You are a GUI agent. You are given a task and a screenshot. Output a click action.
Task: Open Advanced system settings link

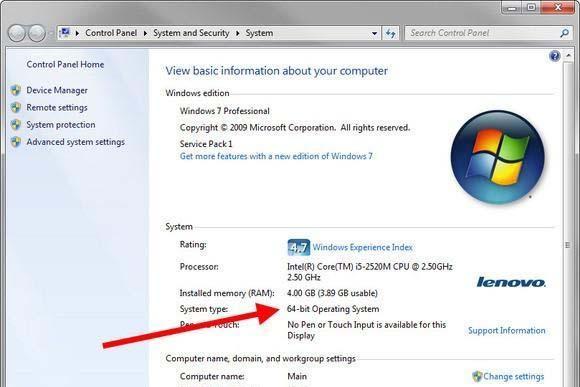75,142
